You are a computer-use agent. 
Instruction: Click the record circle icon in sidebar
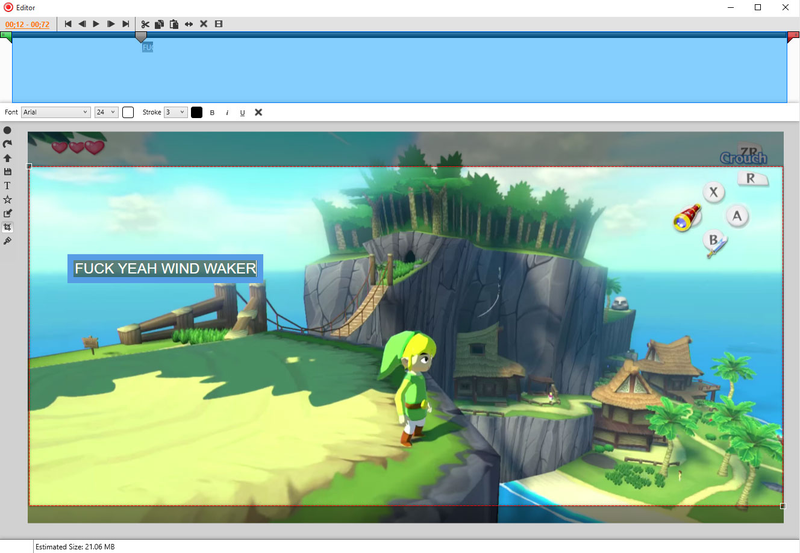(7, 131)
